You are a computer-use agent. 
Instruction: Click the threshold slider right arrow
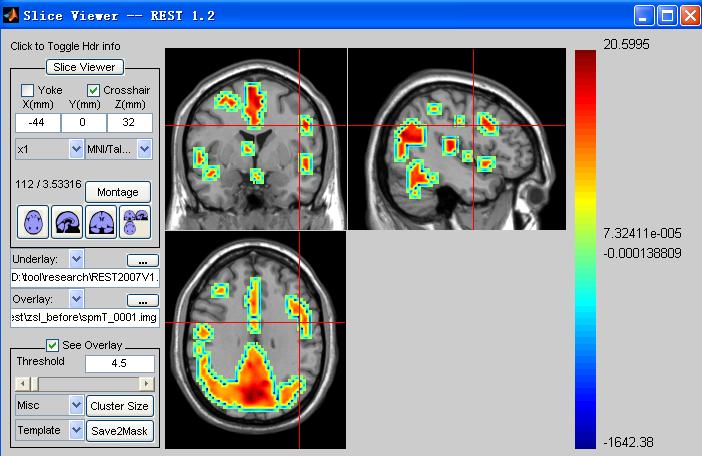click(146, 384)
